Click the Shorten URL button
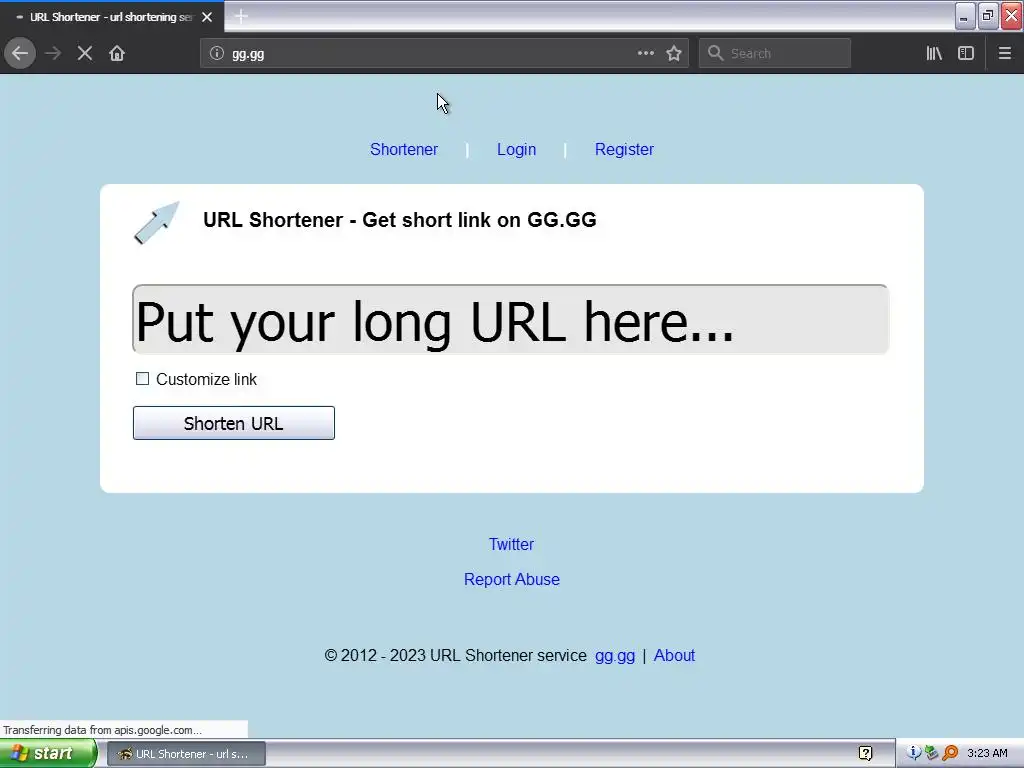The width and height of the screenshot is (1024, 768). [234, 423]
